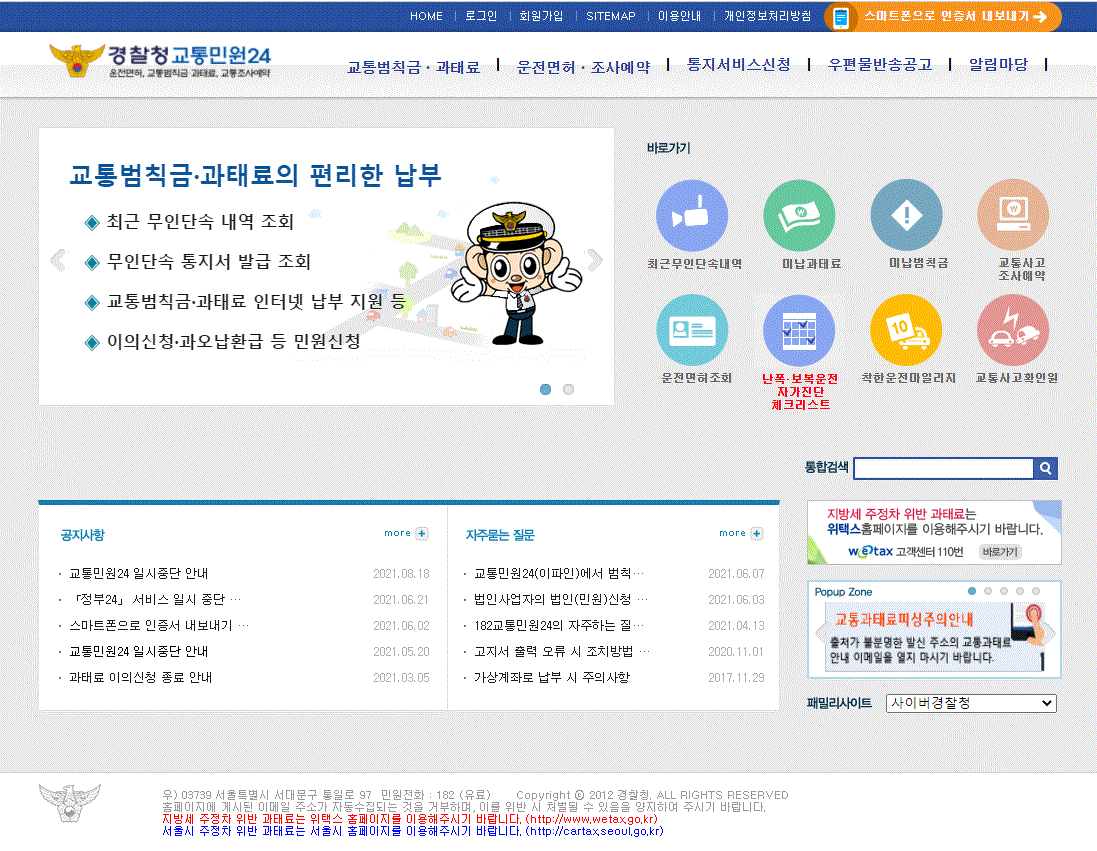
Task: Open the 알림마당 menu
Action: 998,64
